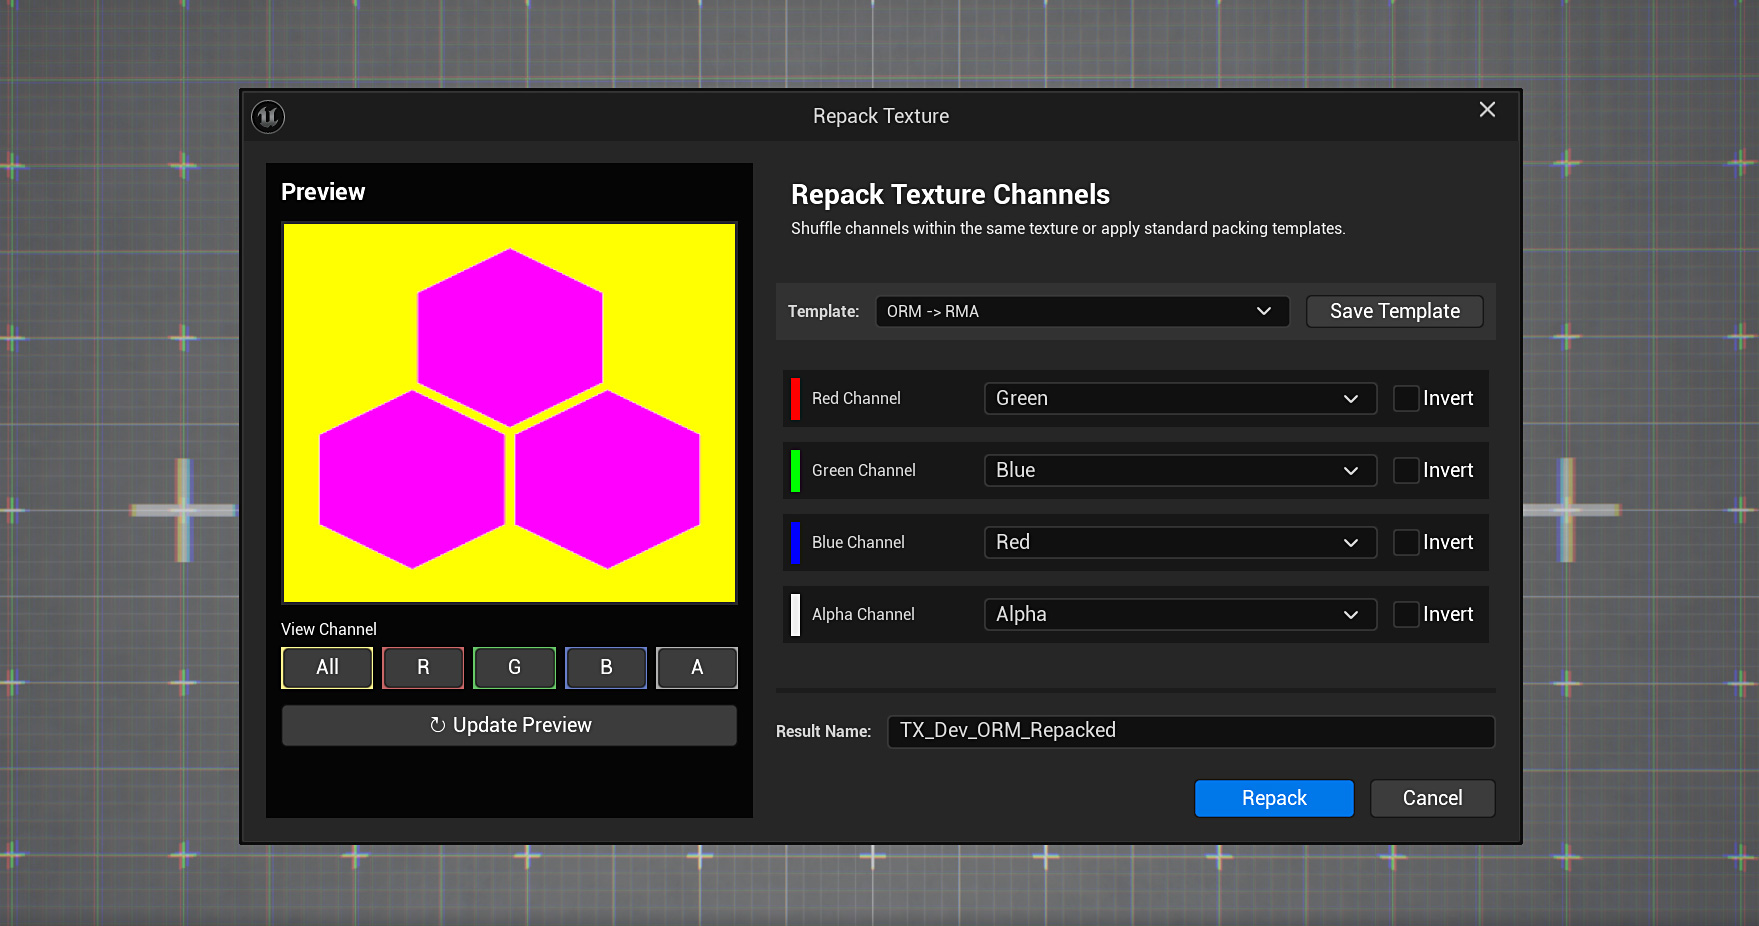The height and width of the screenshot is (926, 1759).
Task: Click the Unreal Engine logo icon
Action: (x=268, y=116)
